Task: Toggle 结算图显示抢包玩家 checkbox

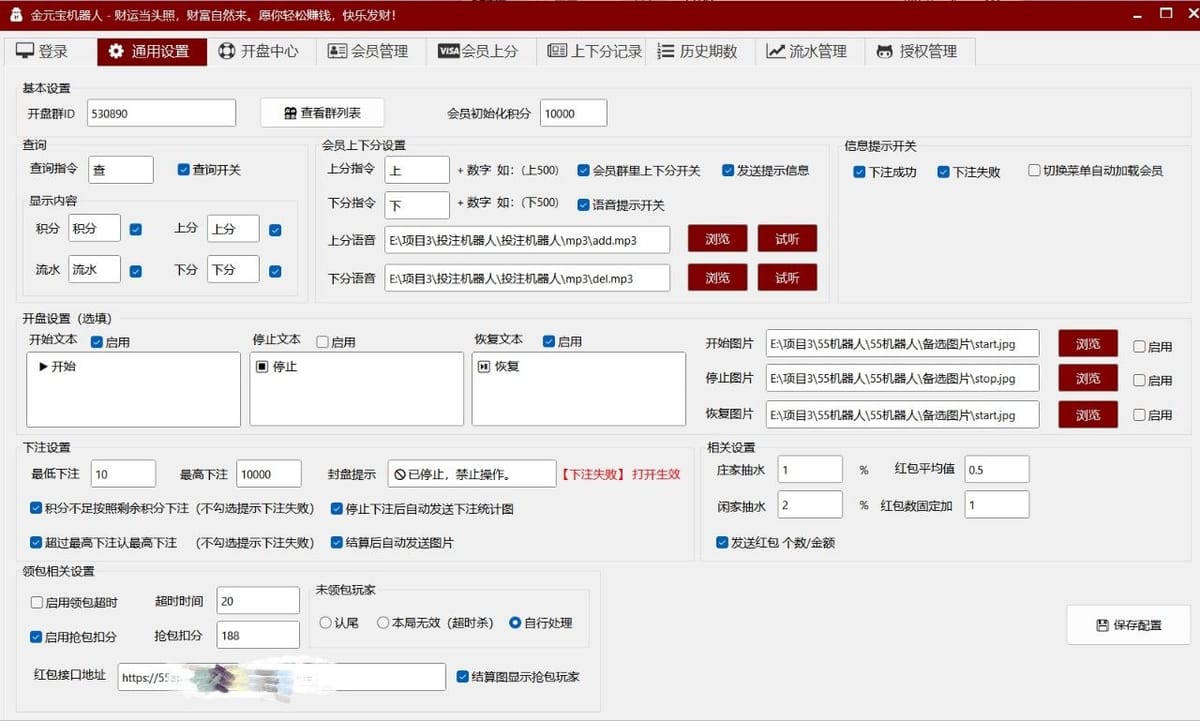Action: [462, 677]
